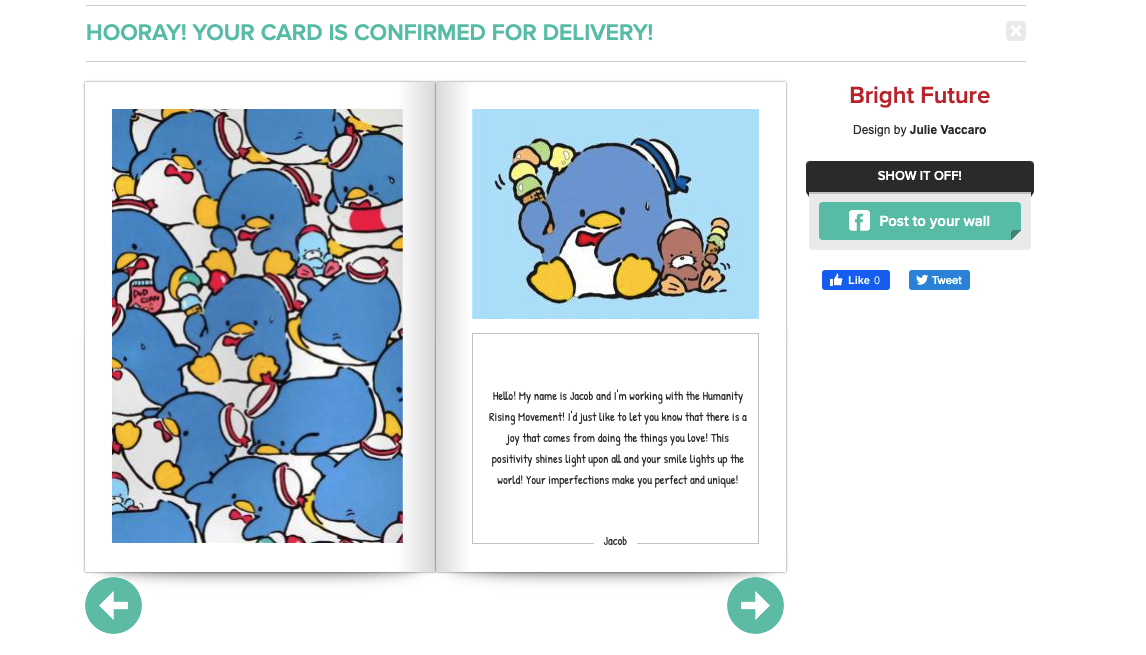The height and width of the screenshot is (655, 1146).
Task: Open the designer Julie Vaccaro link
Action: 947,129
